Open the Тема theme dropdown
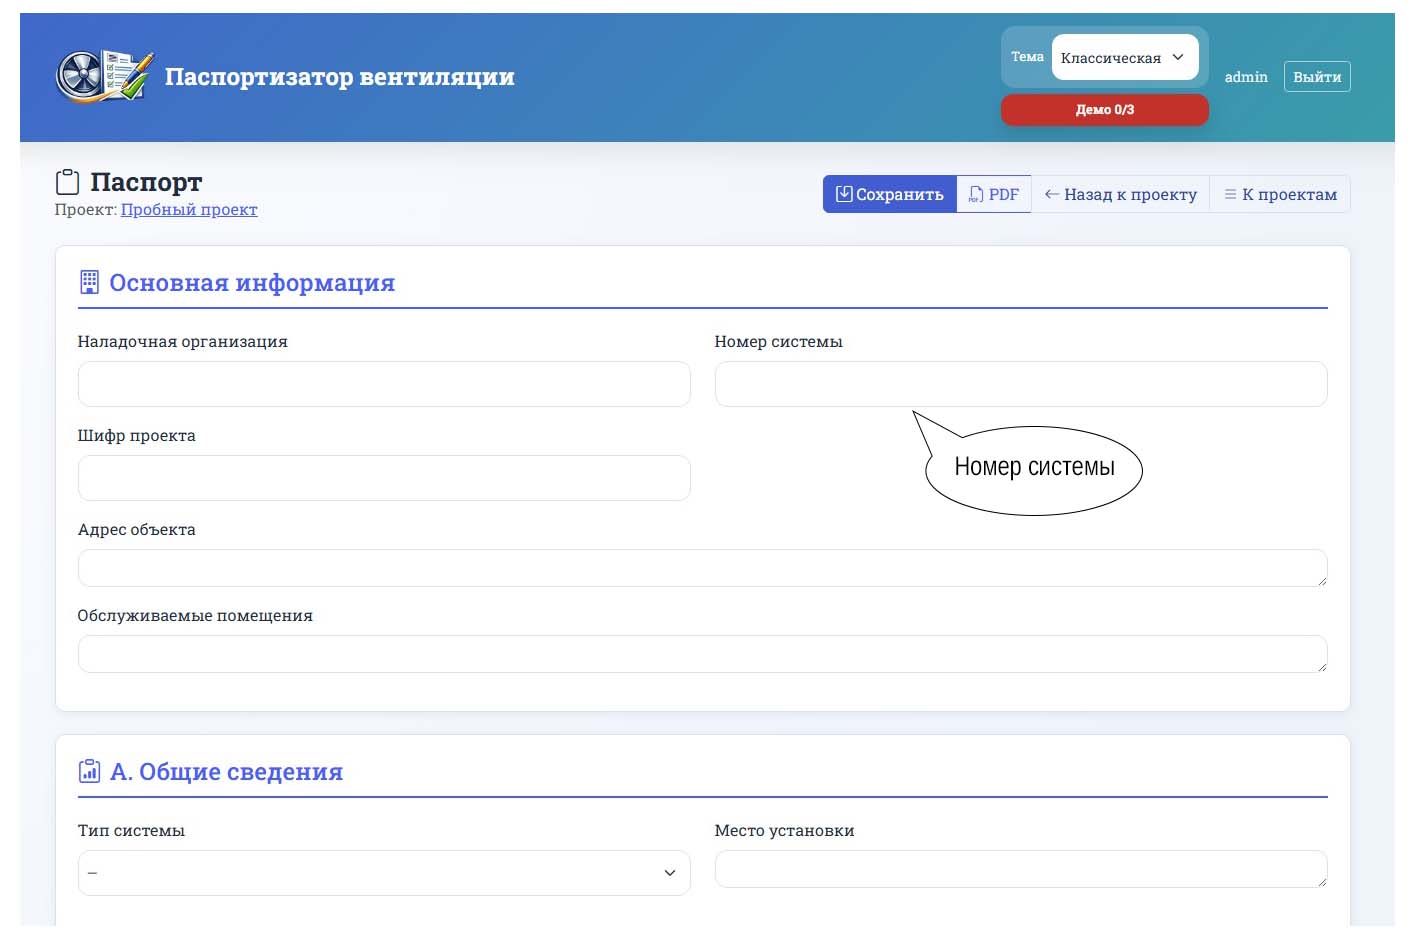This screenshot has height=947, width=1418. coord(1124,57)
